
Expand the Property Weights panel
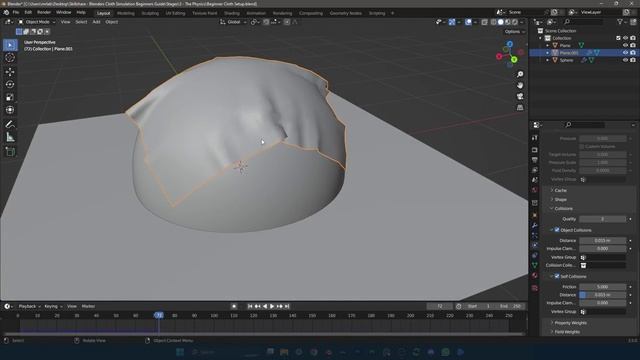570,323
